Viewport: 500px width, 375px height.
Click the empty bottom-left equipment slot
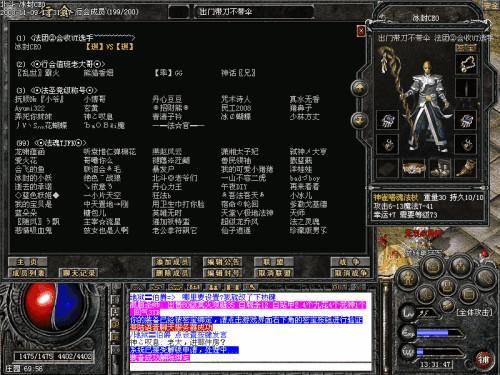[x=387, y=168]
